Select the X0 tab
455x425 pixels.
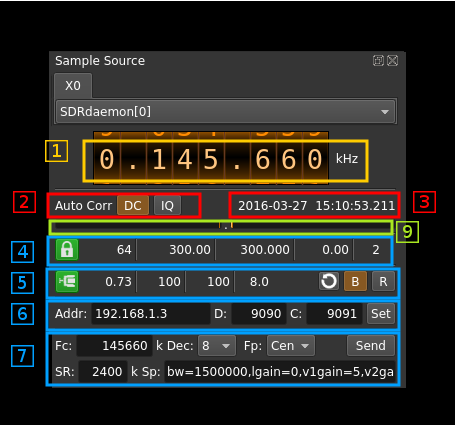click(x=73, y=86)
